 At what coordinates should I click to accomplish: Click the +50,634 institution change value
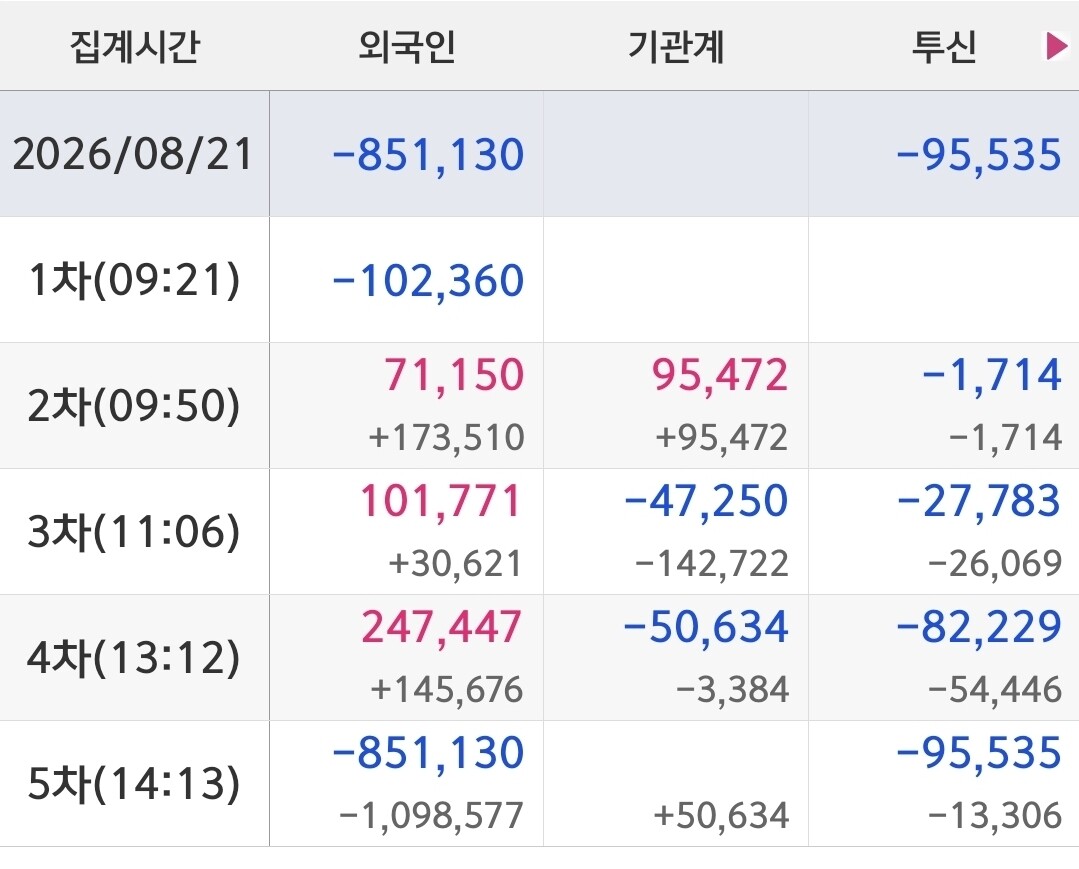pyautogui.click(x=720, y=815)
